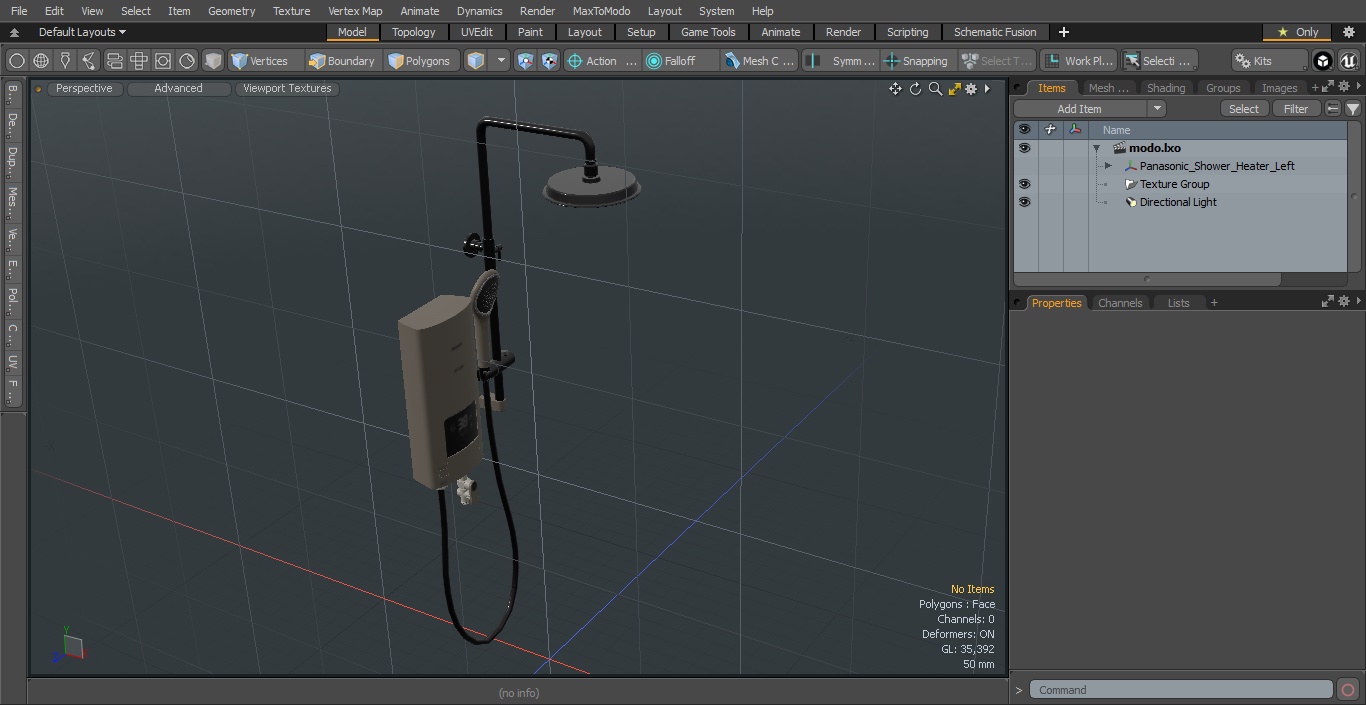
Task: Click the funnel filter icon in Items panel
Action: [1353, 108]
